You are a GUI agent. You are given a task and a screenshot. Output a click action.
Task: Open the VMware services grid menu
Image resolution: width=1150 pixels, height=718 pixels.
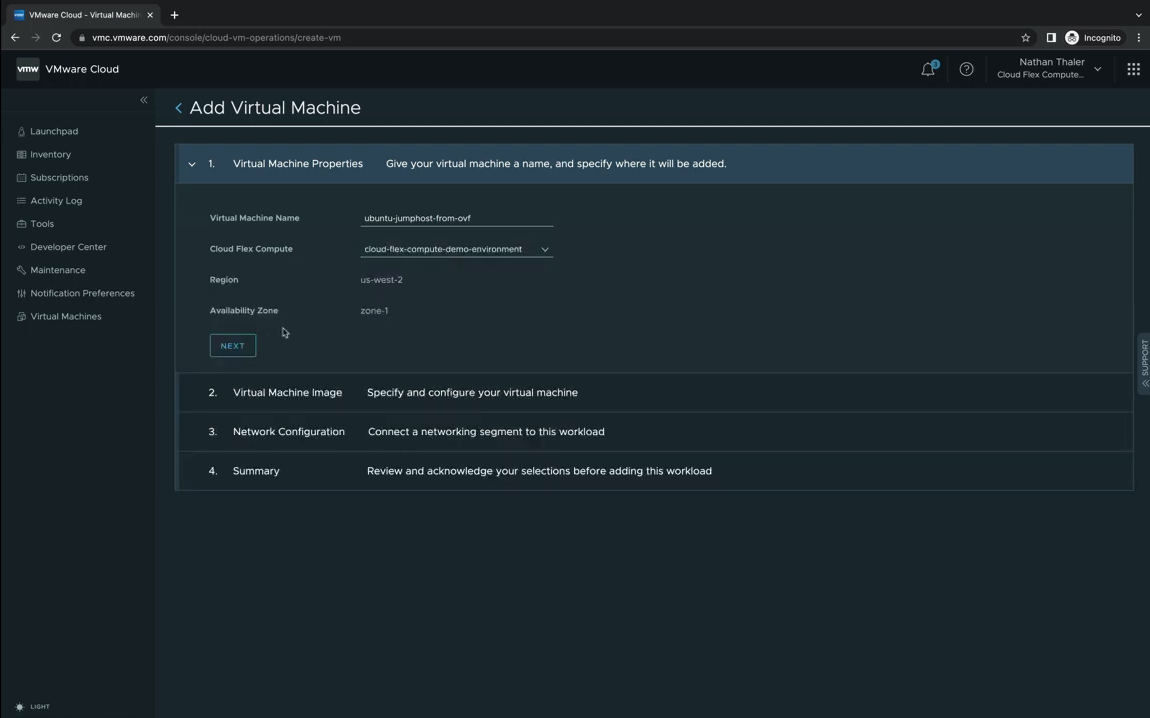pyautogui.click(x=1133, y=69)
